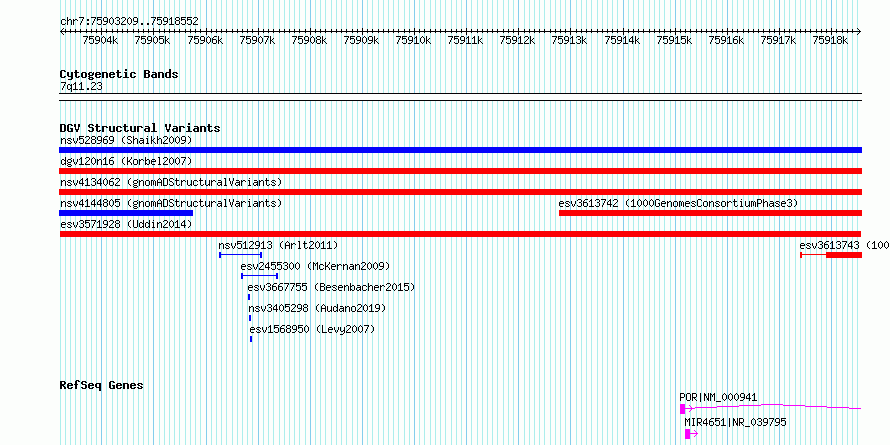Viewport: 890px width, 445px height.
Task: Click the esv3667755 (Besenbacher2015) blue tick mark
Action: coord(249,297)
